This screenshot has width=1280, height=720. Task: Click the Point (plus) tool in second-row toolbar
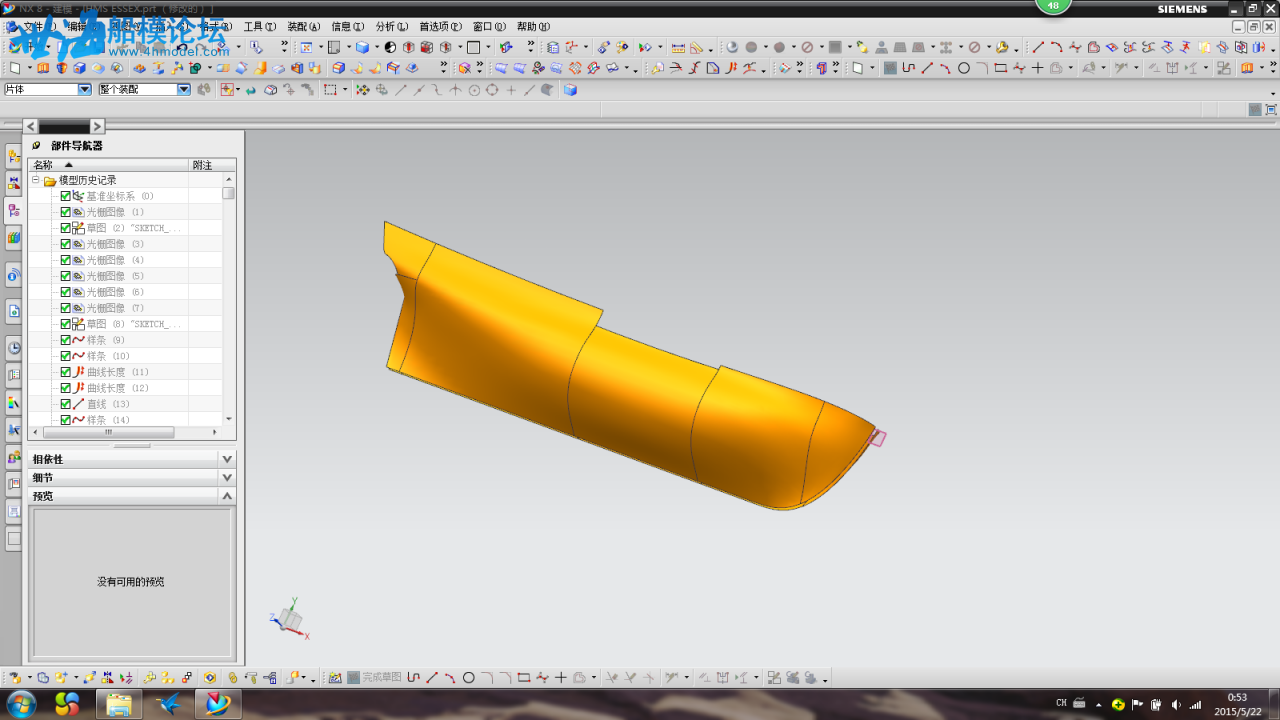click(1037, 68)
